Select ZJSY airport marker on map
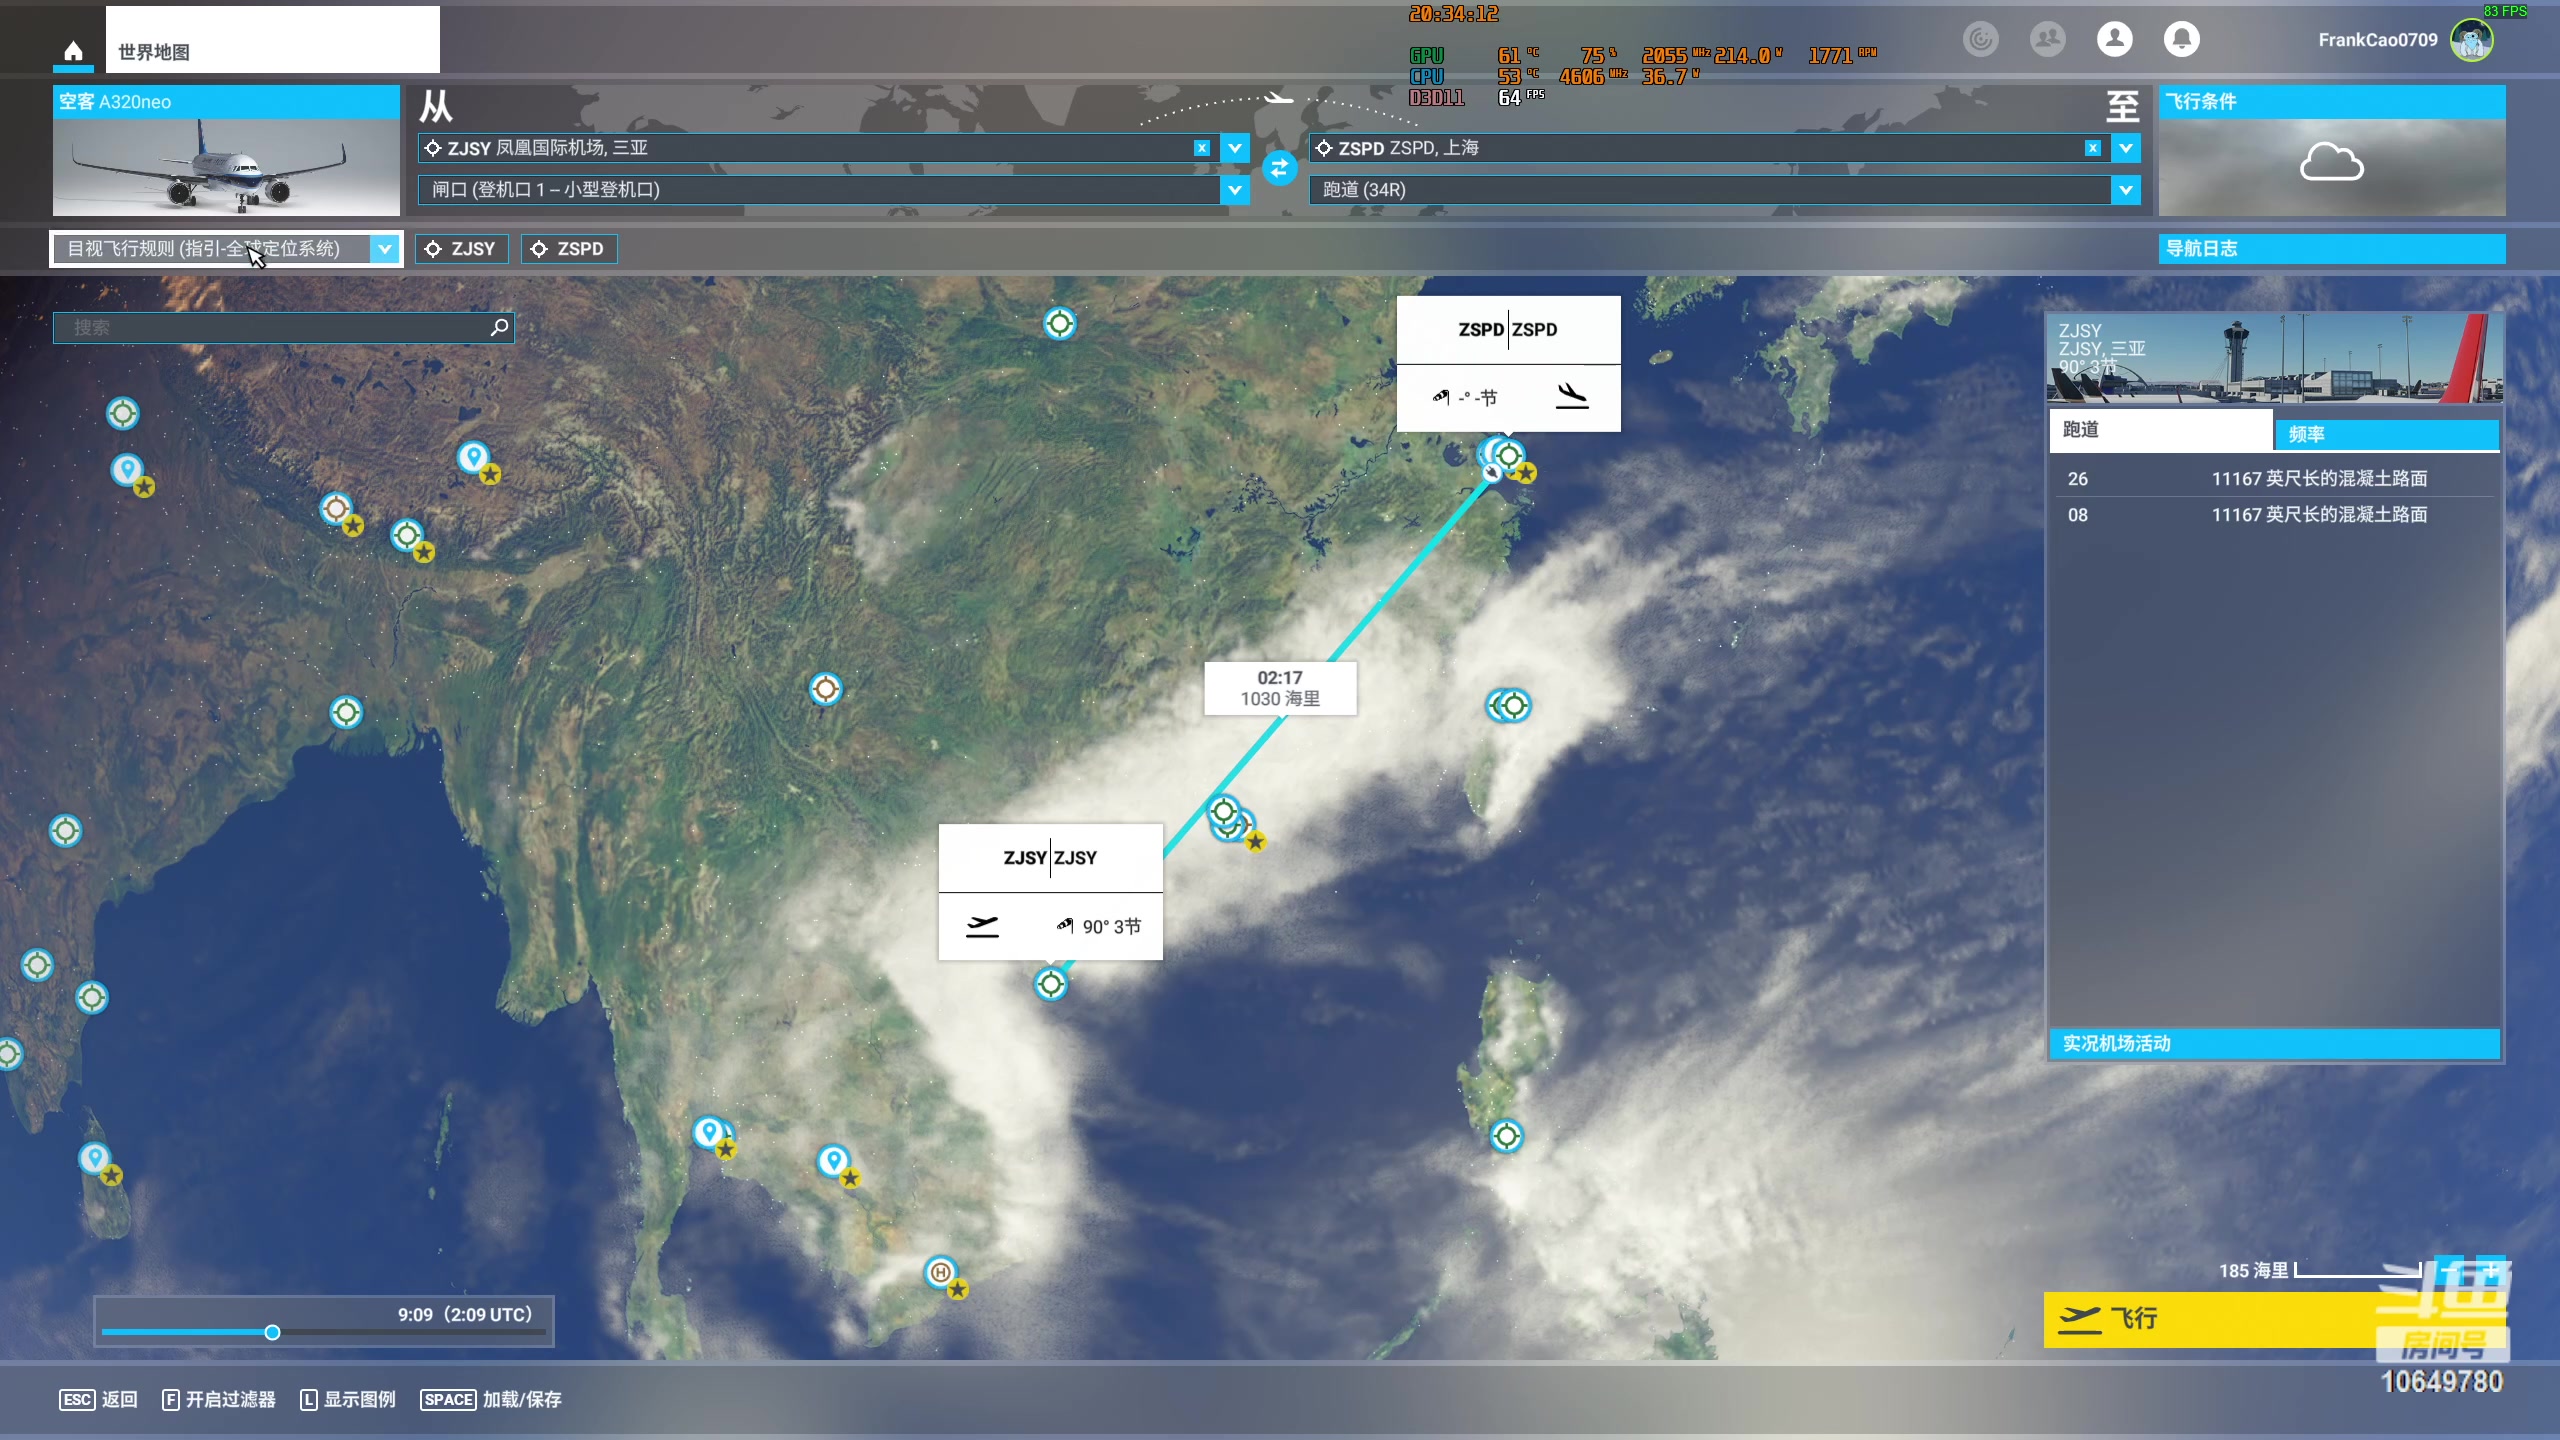This screenshot has width=2560, height=1440. coord(1050,985)
